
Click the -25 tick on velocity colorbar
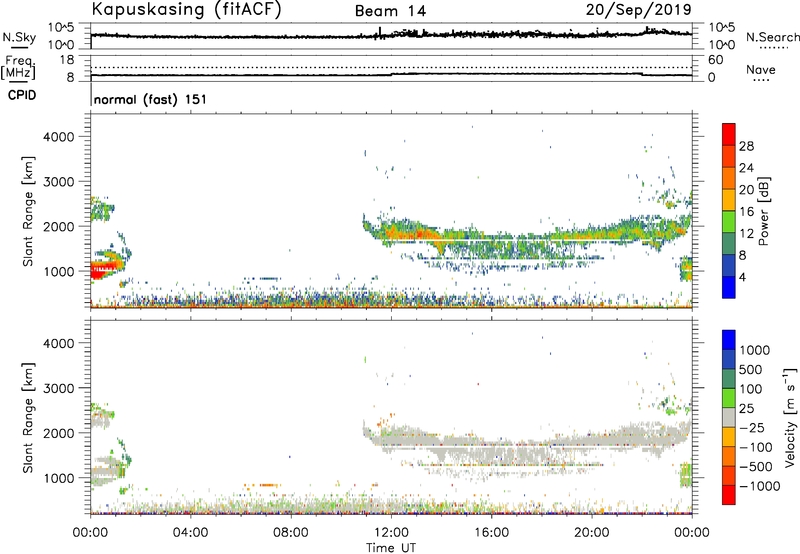pos(751,427)
